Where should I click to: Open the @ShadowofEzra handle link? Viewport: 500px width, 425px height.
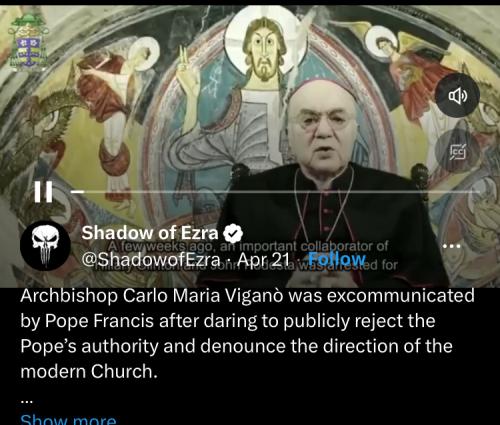151,259
